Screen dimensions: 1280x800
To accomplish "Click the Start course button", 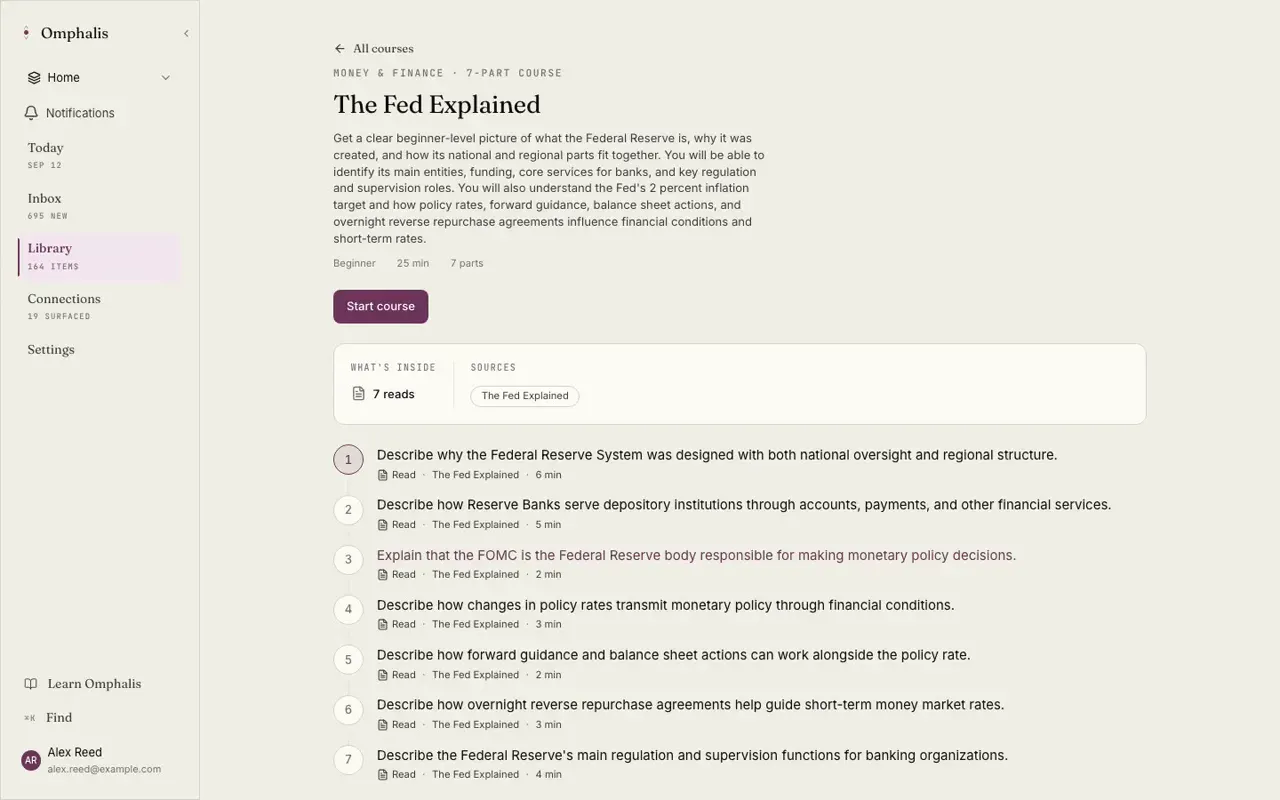I will pyautogui.click(x=381, y=307).
